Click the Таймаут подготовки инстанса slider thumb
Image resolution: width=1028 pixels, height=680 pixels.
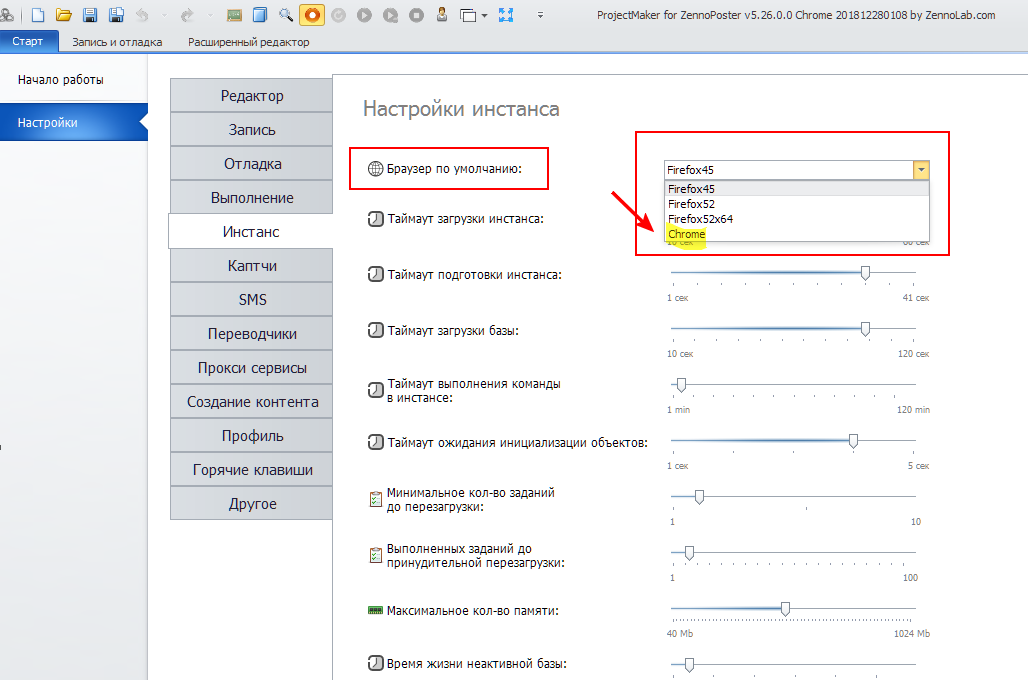(865, 273)
